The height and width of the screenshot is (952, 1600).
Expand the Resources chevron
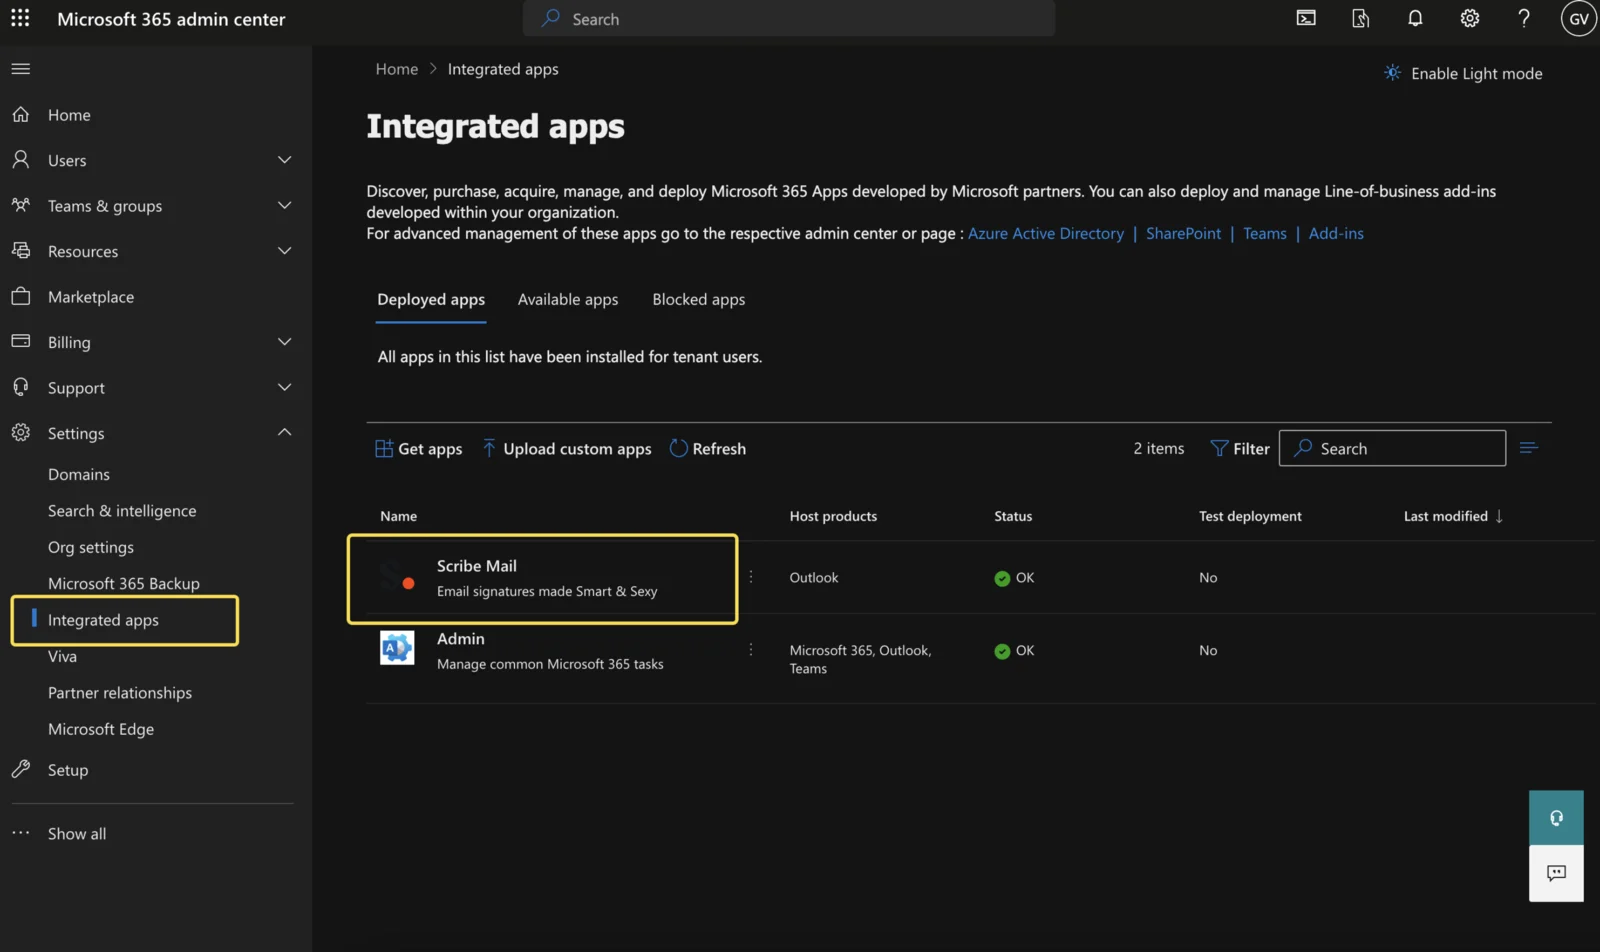click(x=284, y=251)
